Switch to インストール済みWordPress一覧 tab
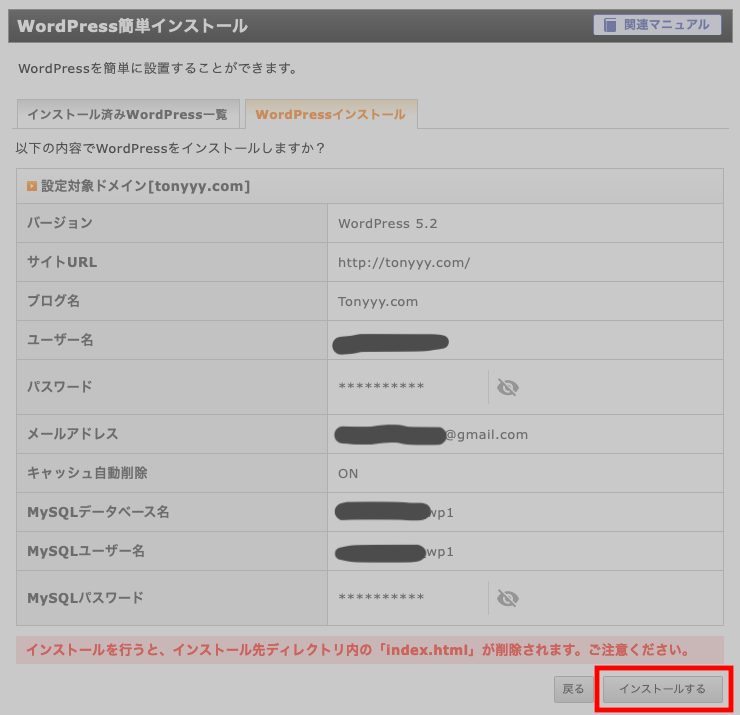This screenshot has width=740, height=715. 128,114
